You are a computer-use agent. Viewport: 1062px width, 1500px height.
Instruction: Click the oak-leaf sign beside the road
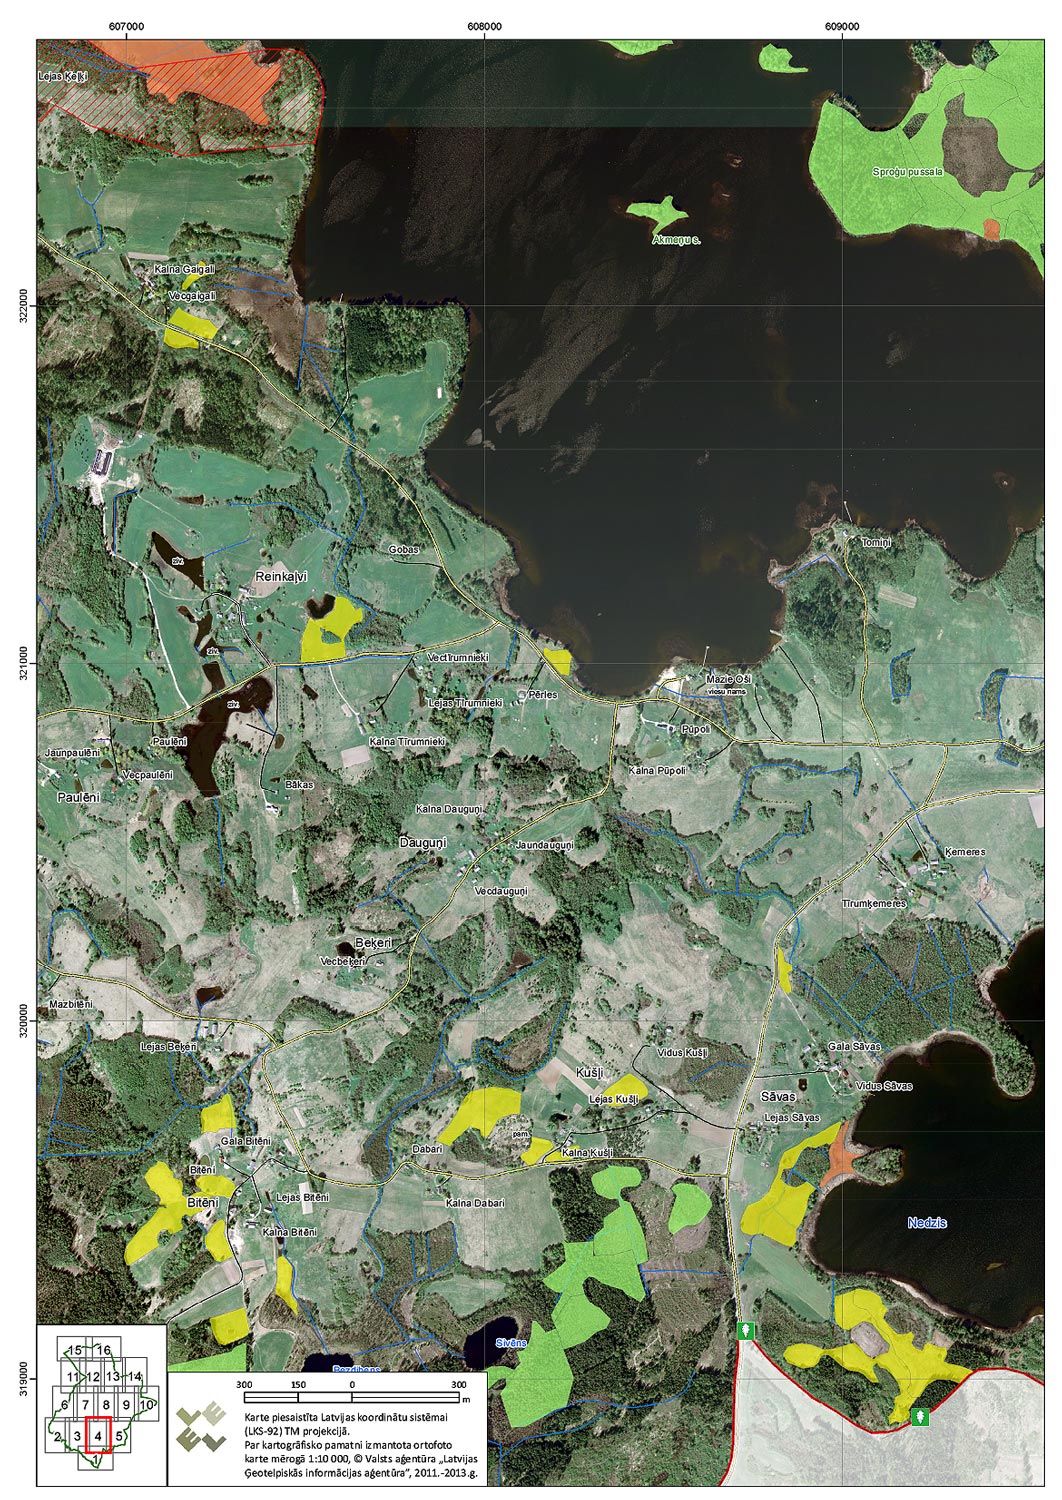click(745, 1330)
